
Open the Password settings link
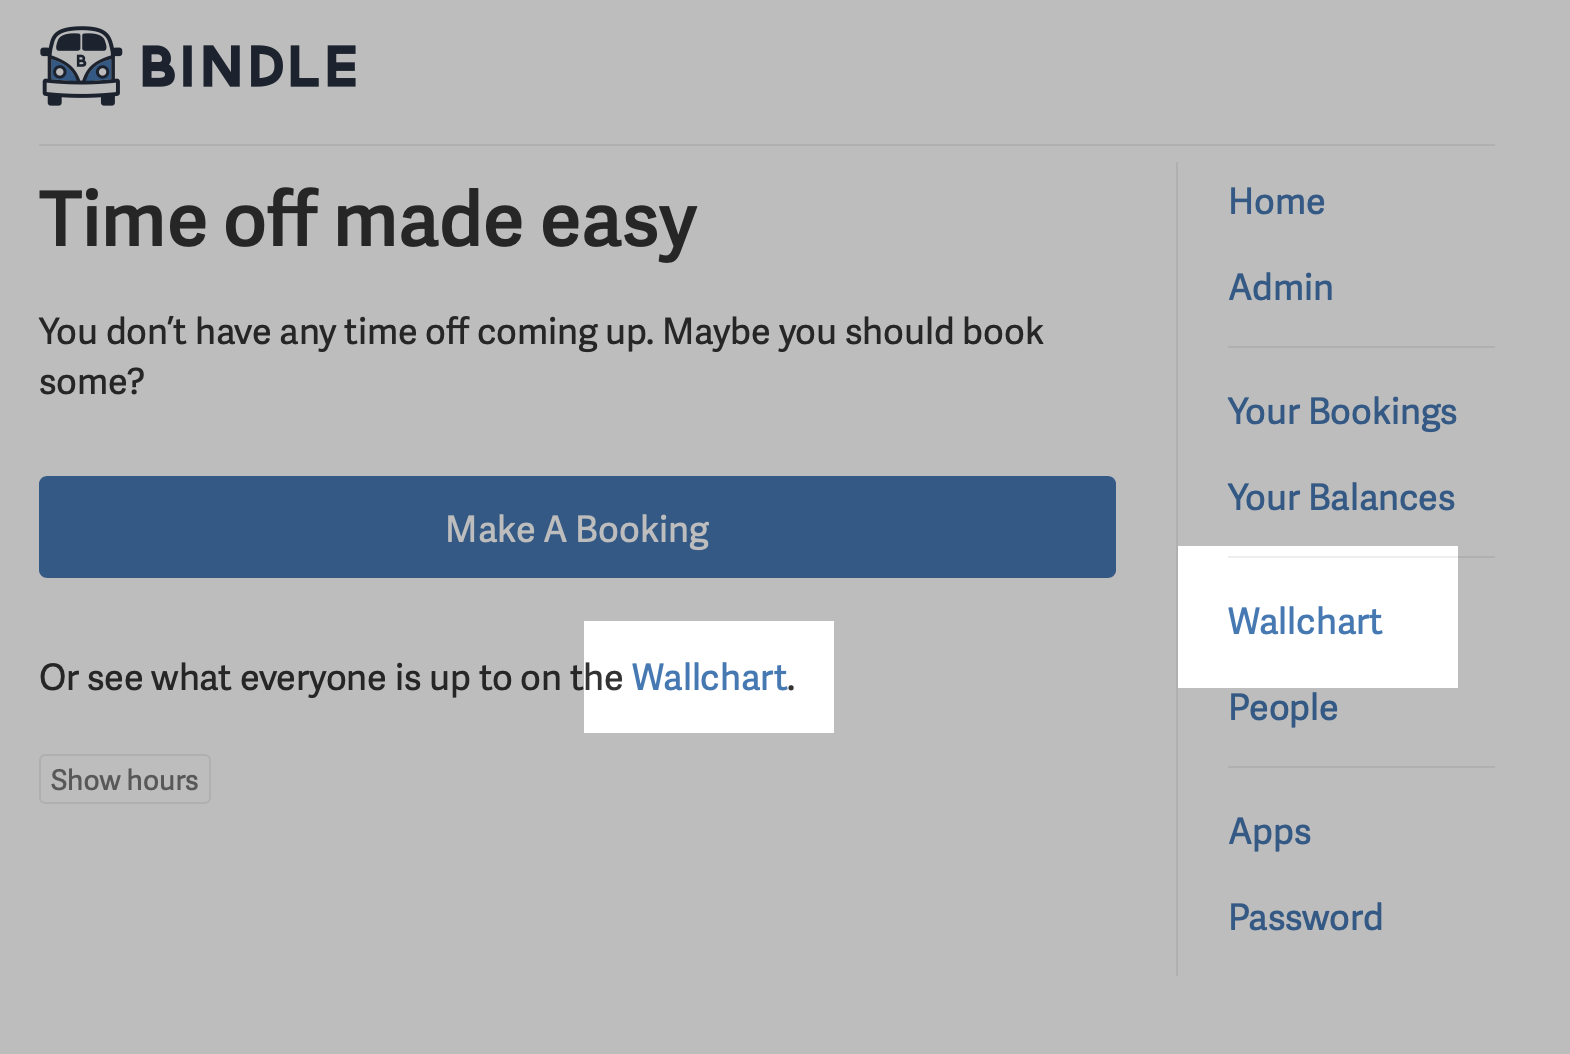pyautogui.click(x=1305, y=918)
